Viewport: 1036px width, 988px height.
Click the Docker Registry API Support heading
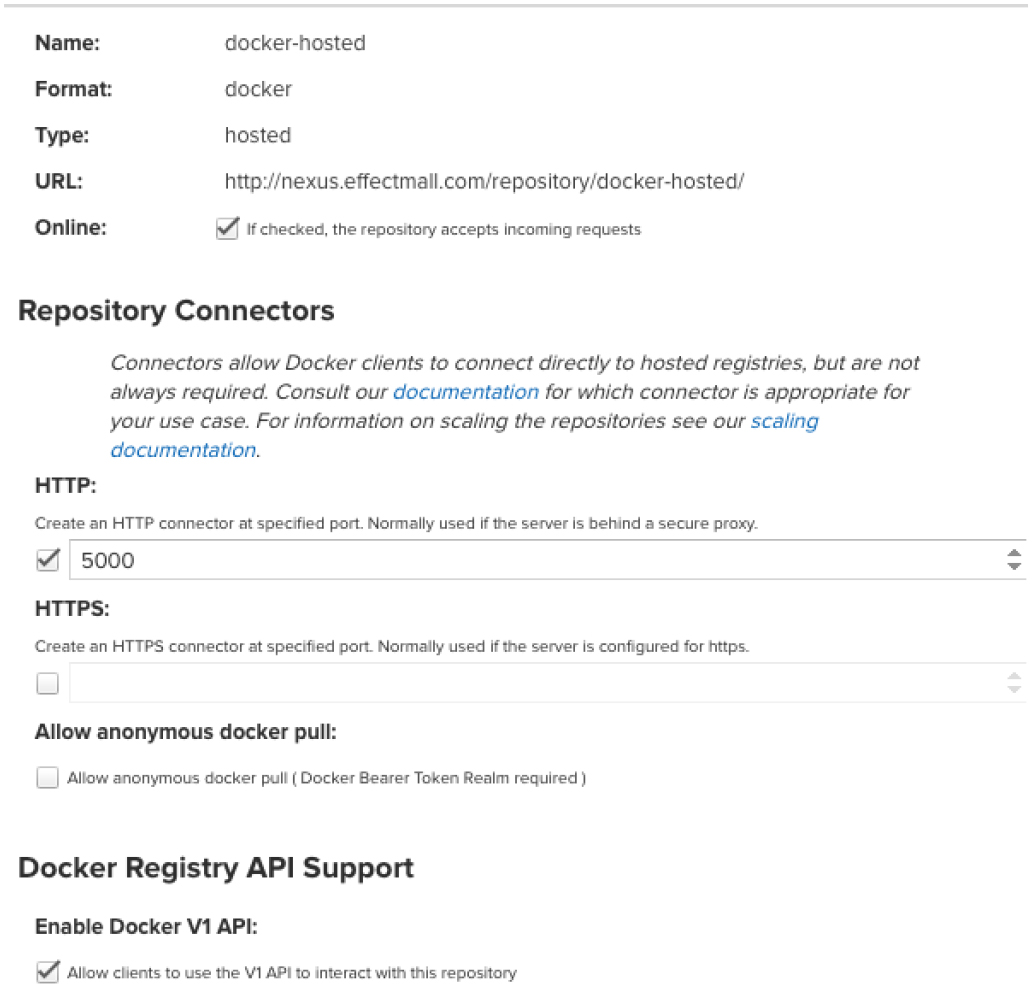coord(216,868)
